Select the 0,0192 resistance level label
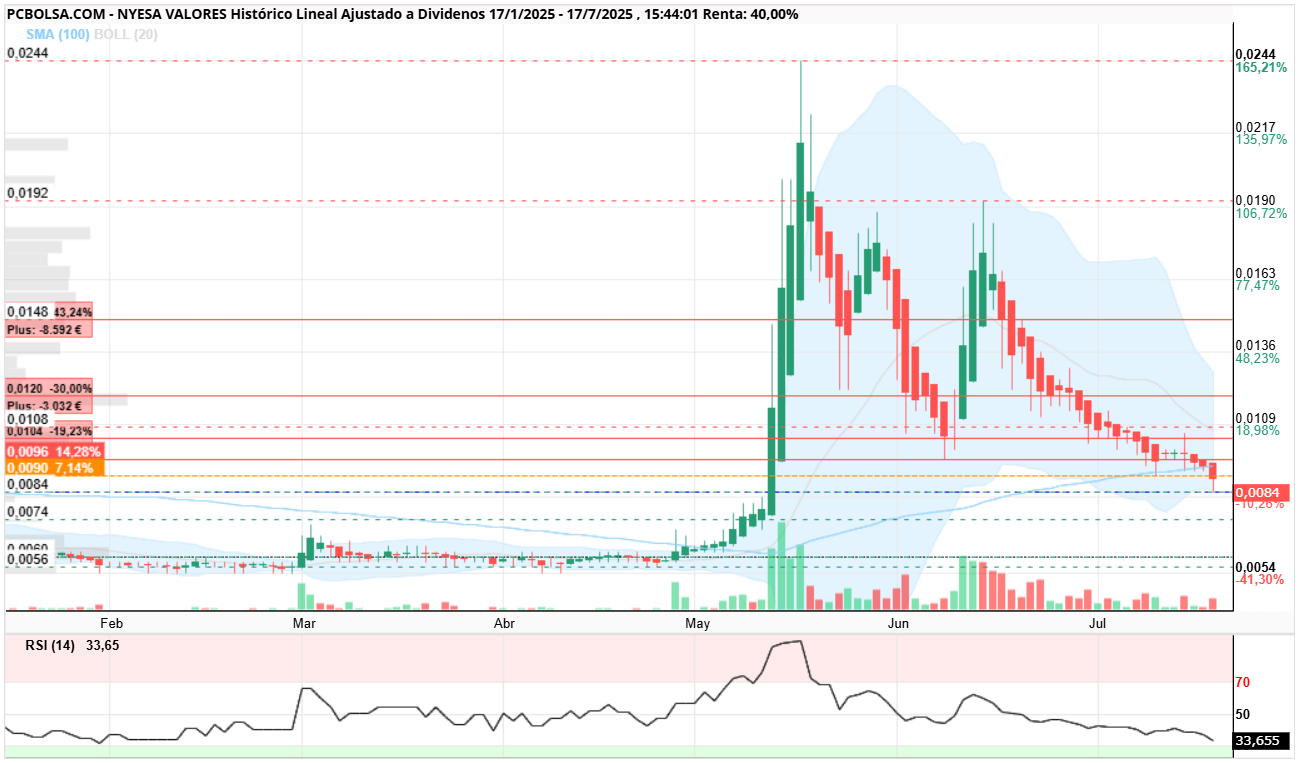Screen dimensions: 1299x763 coord(27,192)
